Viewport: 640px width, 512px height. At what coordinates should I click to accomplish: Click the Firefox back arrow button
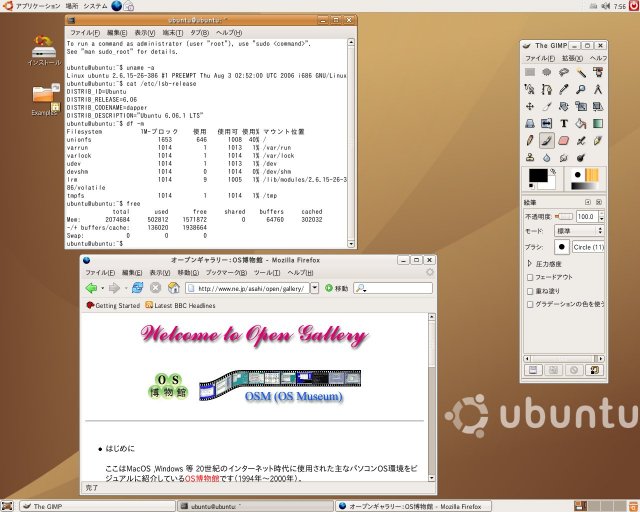[91, 288]
